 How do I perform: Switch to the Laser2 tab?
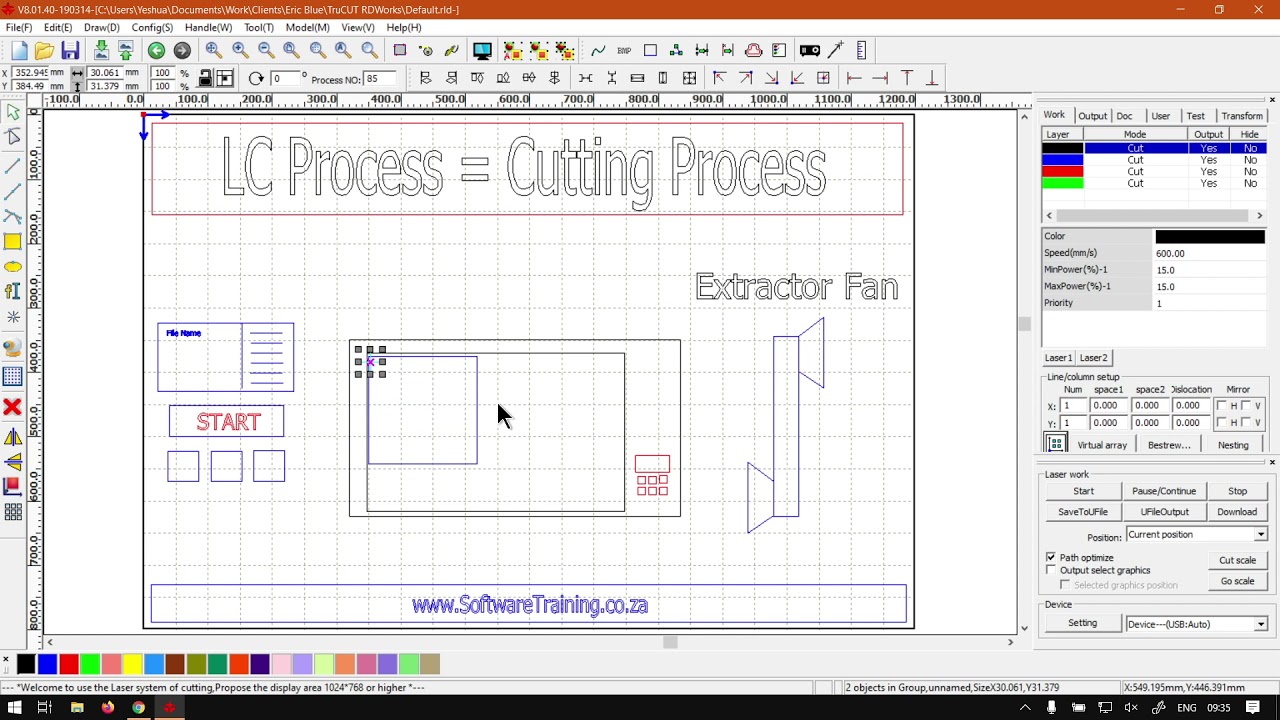1093,358
